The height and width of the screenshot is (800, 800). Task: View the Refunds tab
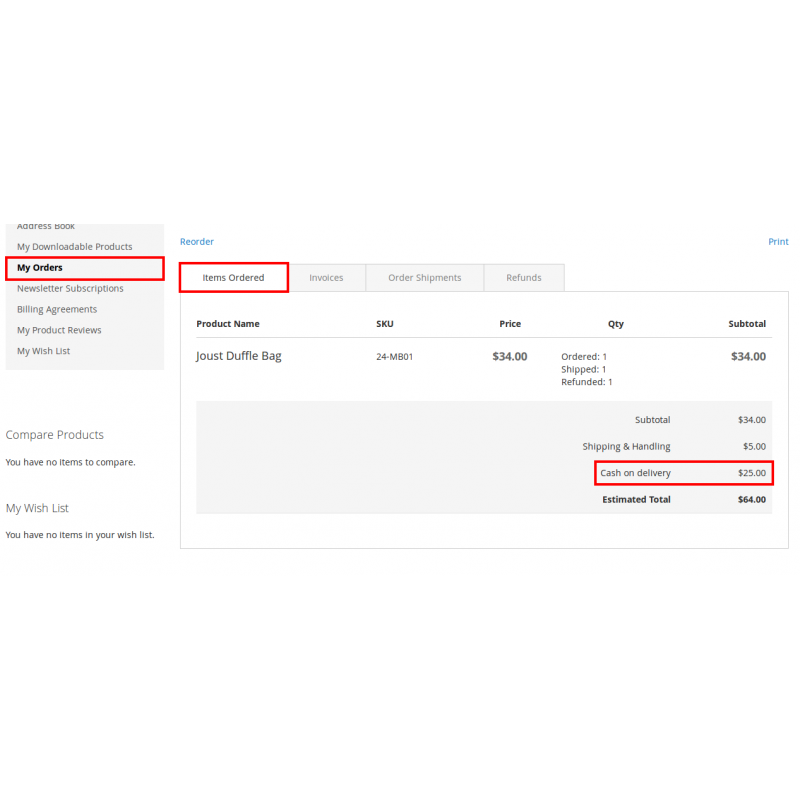pos(524,277)
